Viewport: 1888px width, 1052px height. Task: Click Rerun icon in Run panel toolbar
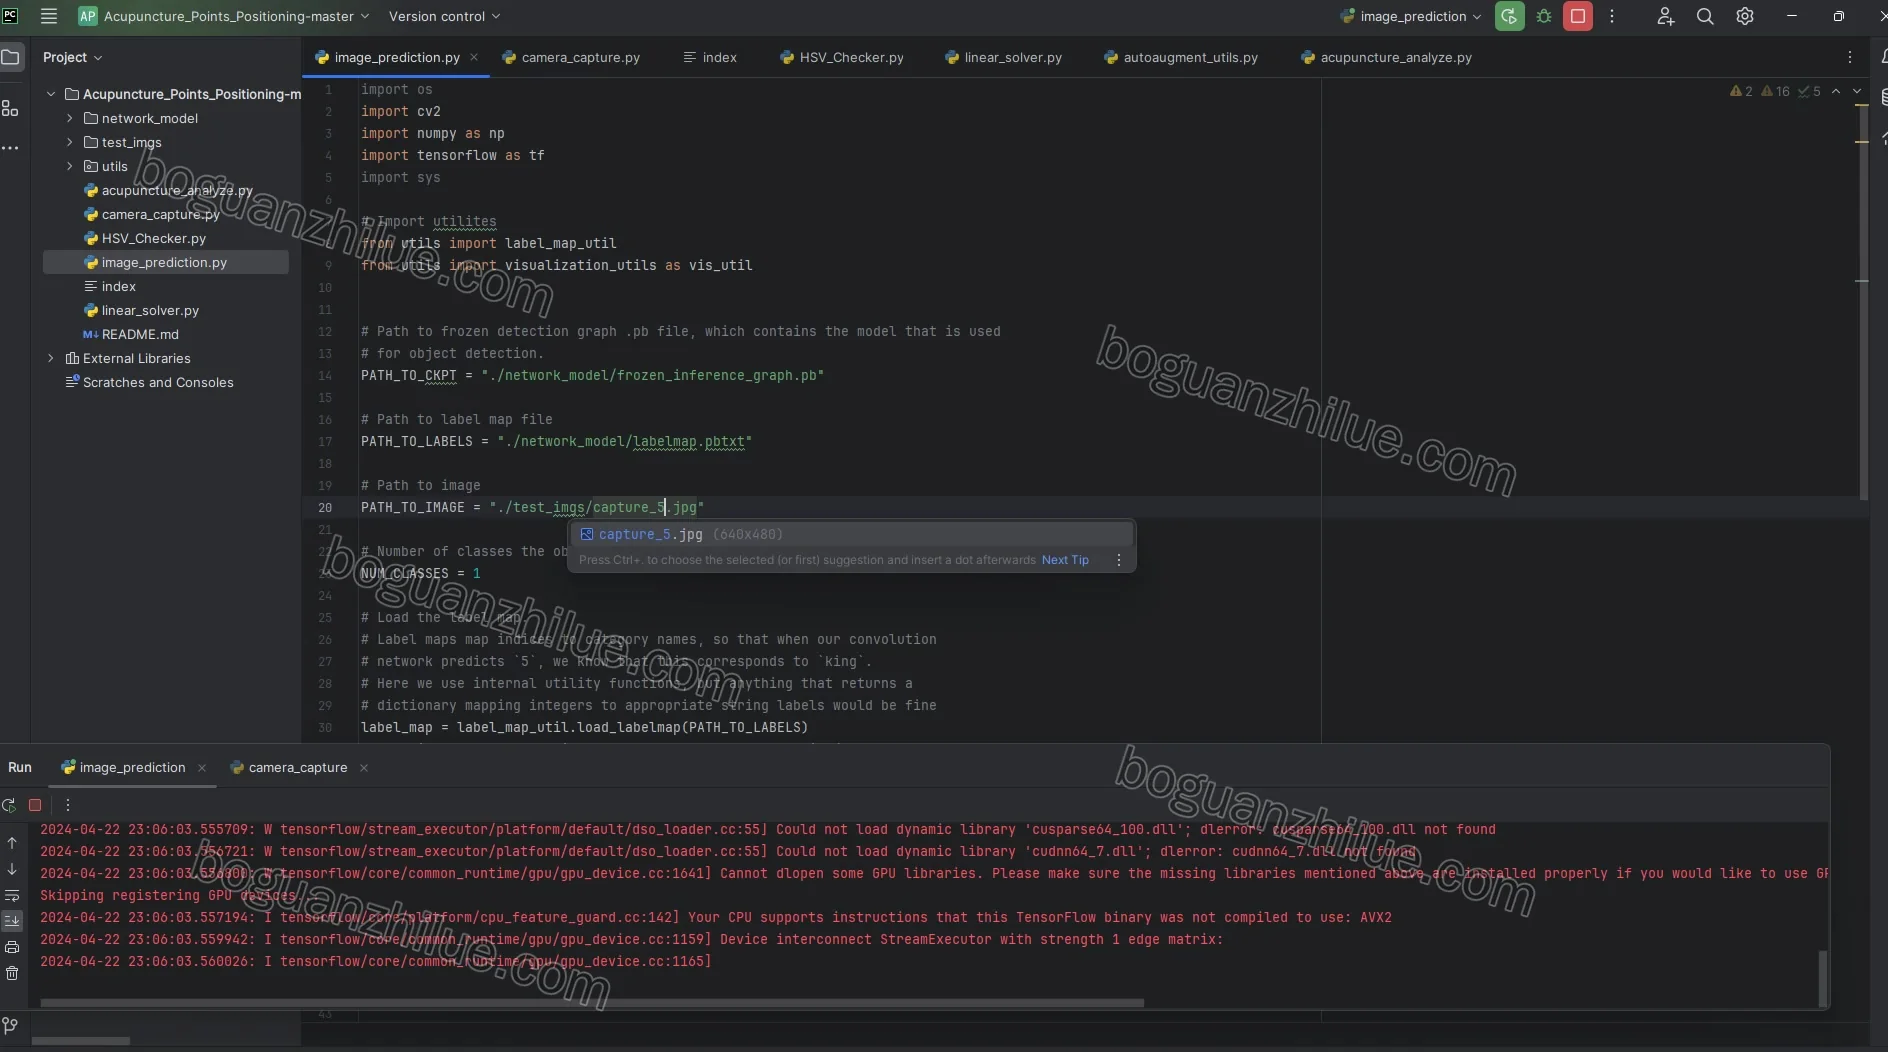pos(10,805)
